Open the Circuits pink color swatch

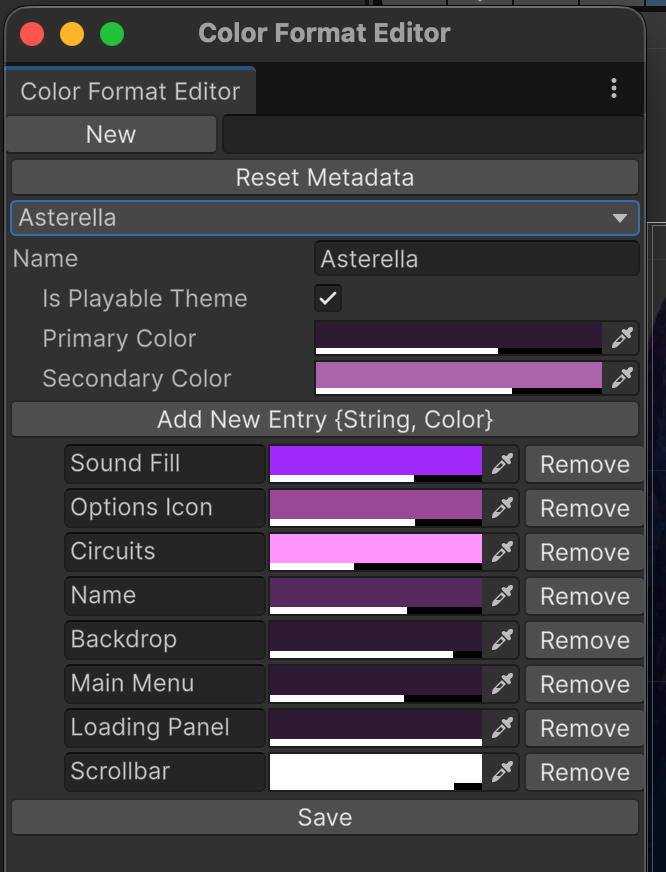click(375, 550)
